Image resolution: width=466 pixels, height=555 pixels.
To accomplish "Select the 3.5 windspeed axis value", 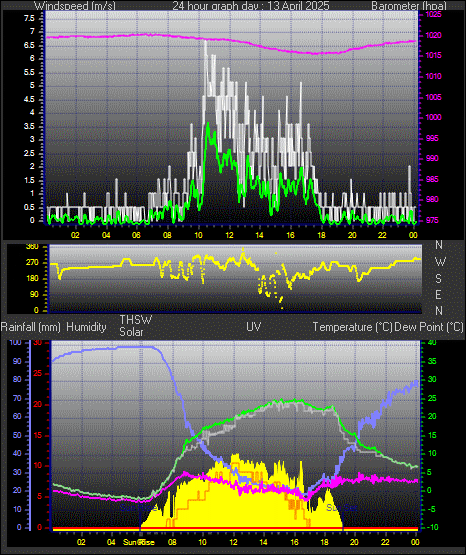I will tap(29, 126).
